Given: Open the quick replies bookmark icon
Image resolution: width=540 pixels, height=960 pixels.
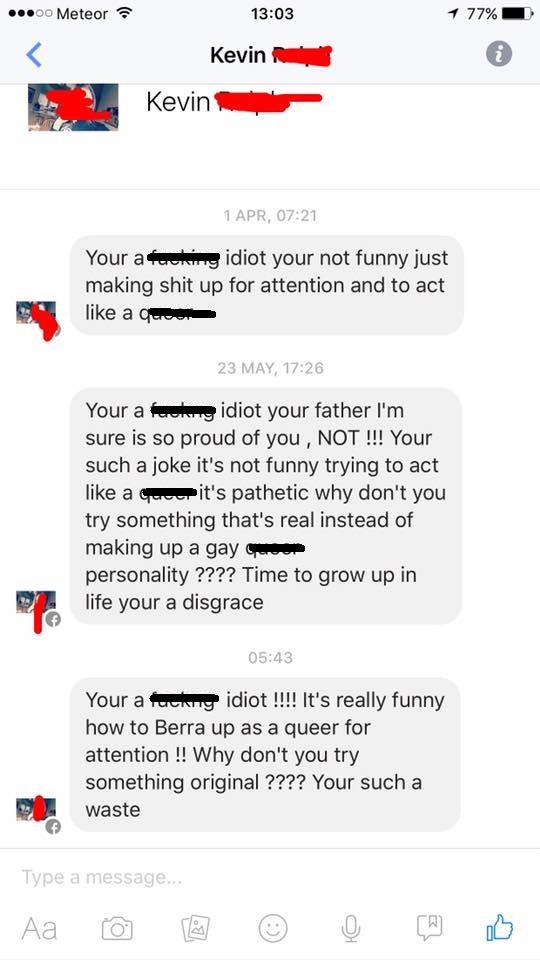Looking at the screenshot, I should [429, 928].
